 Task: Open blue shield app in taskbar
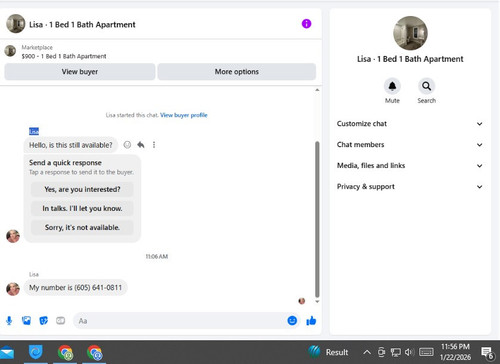pos(36,352)
